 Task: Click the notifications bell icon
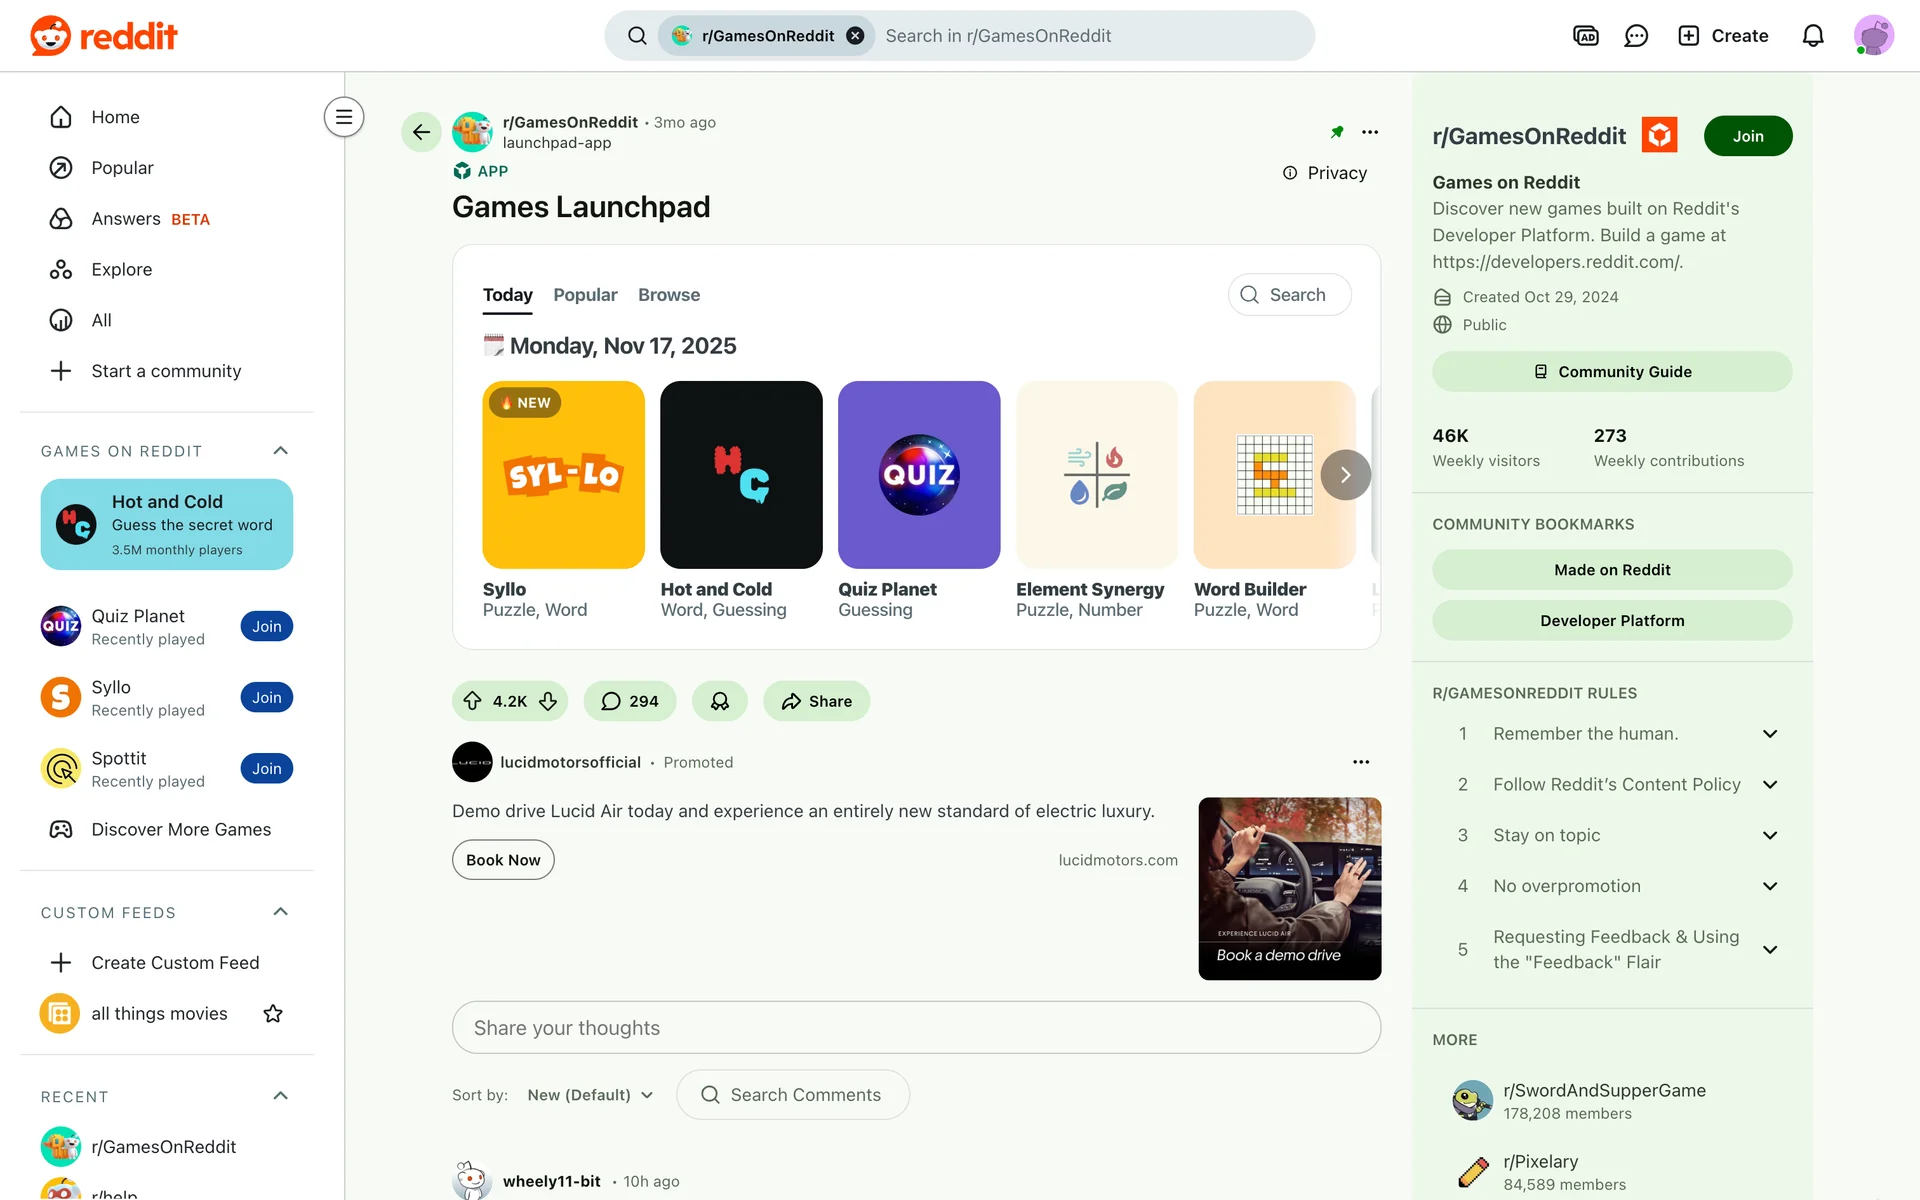point(1812,36)
